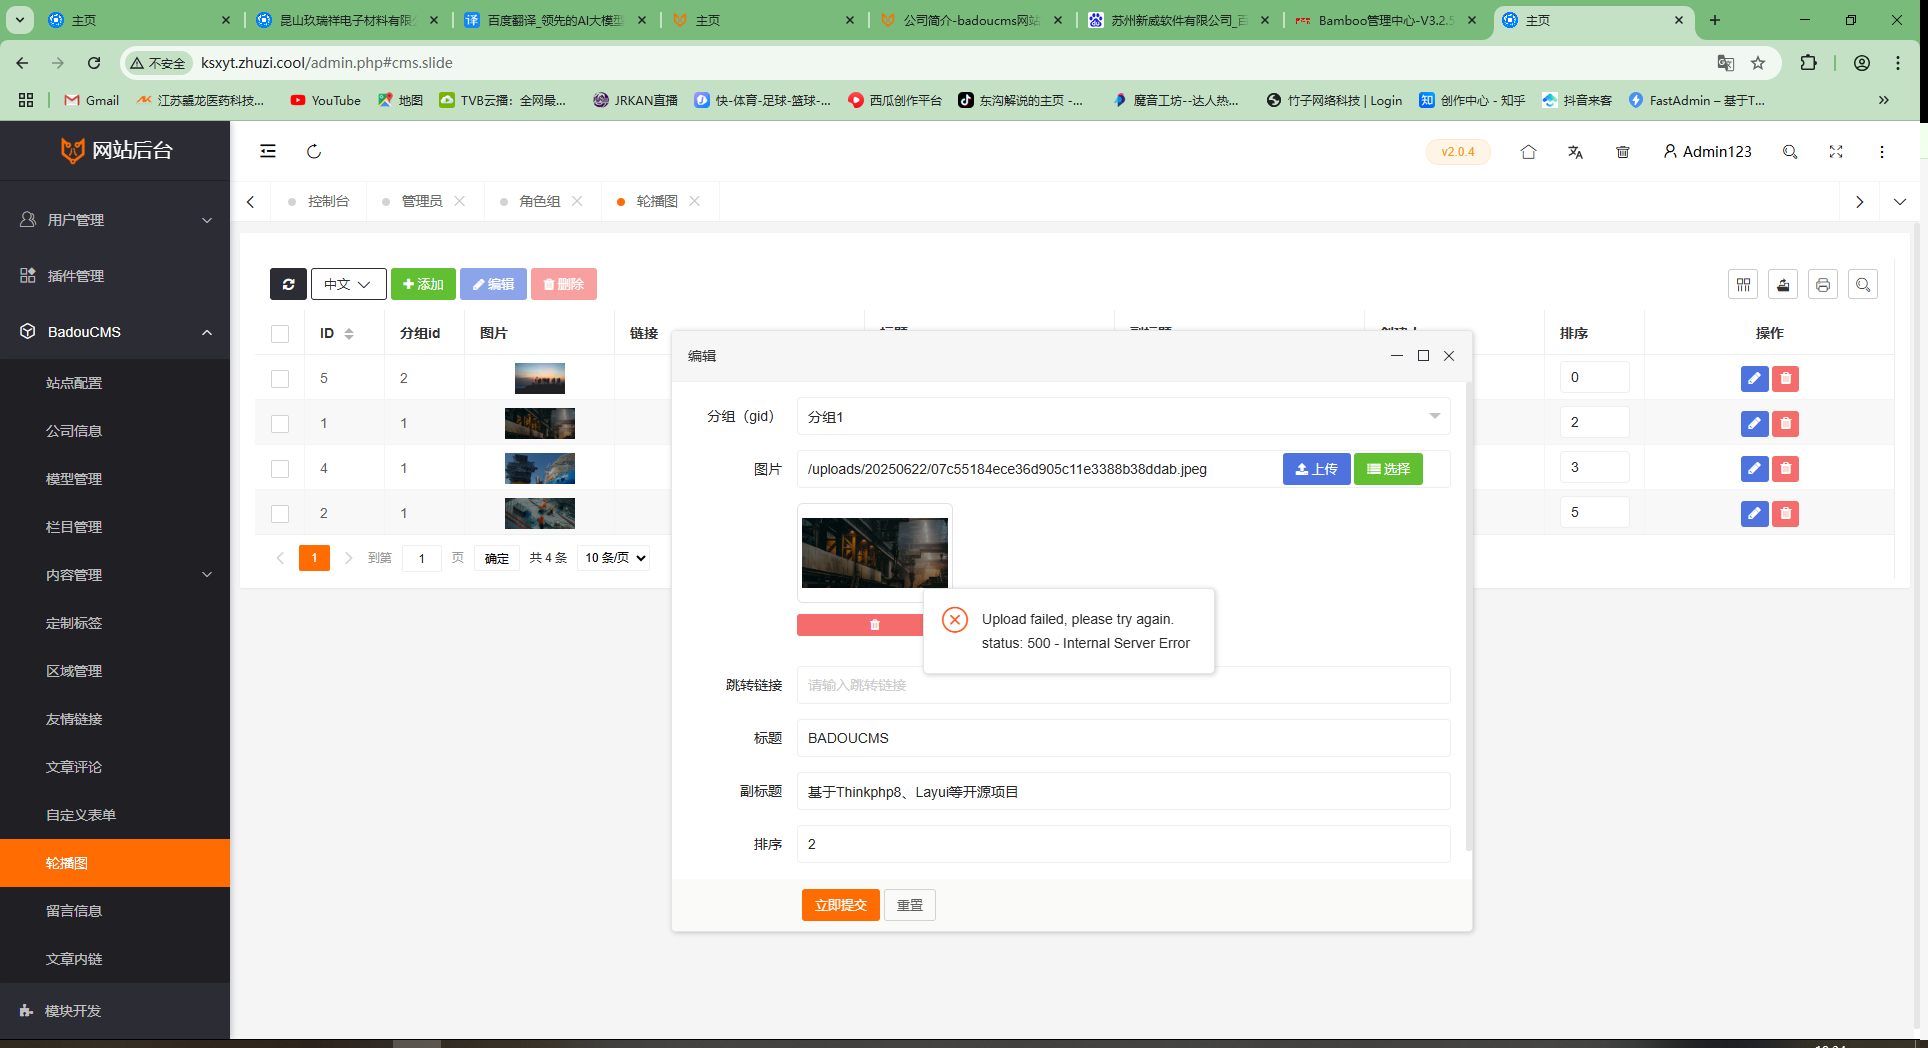
Task: Sort the table by the ID column
Action: 347,333
